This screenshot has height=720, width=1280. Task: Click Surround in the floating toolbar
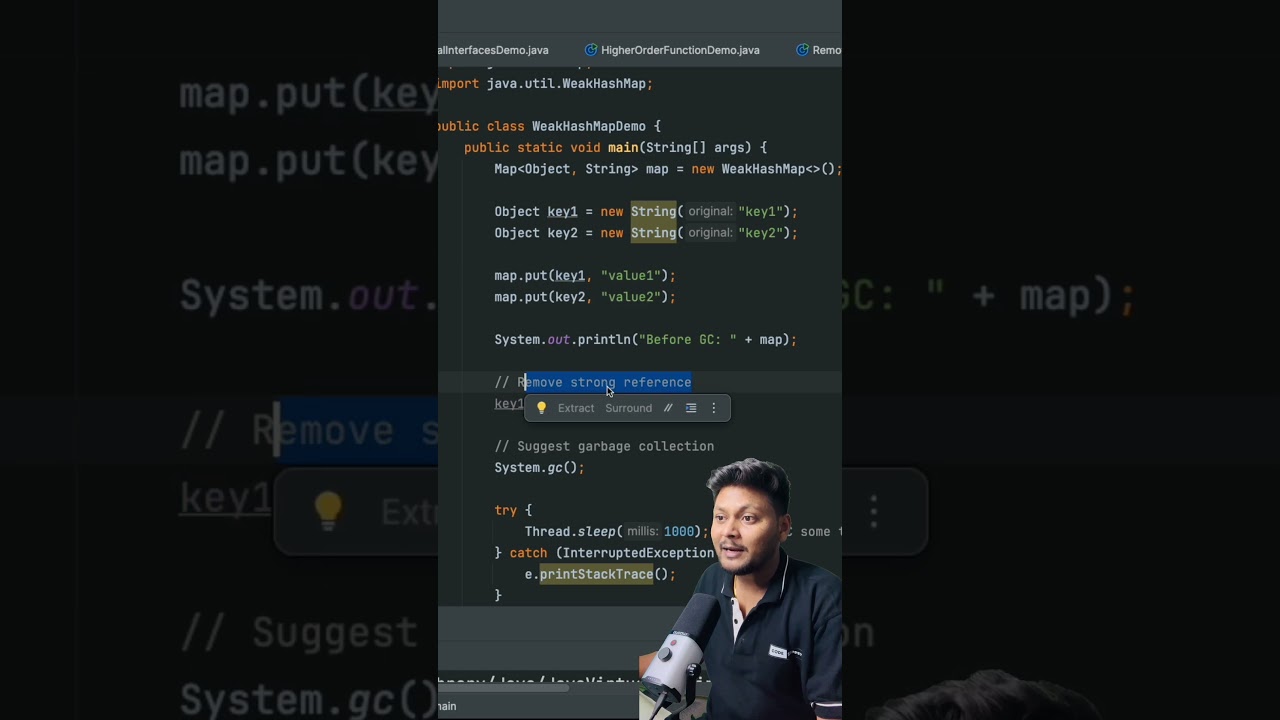(628, 408)
